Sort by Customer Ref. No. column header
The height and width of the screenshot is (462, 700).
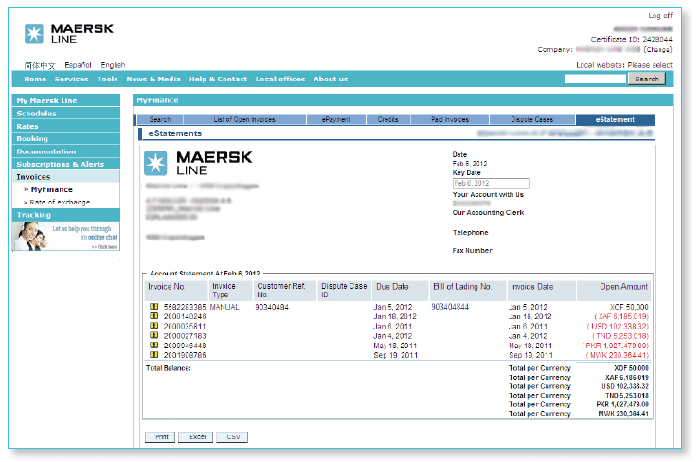coord(285,291)
